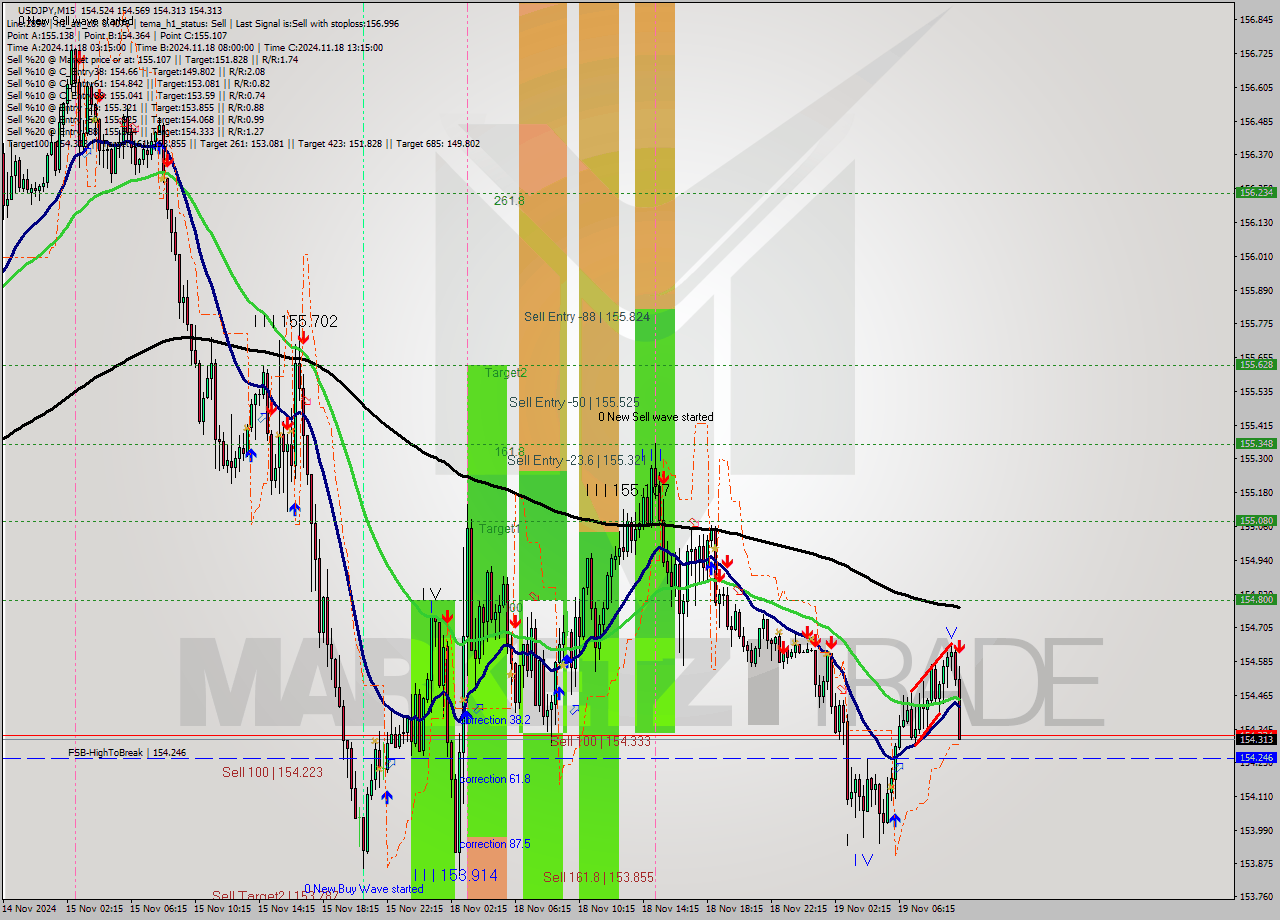Select the 'Sell Entry -88 | 155.824' label
Image resolution: width=1280 pixels, height=920 pixels.
click(x=587, y=317)
